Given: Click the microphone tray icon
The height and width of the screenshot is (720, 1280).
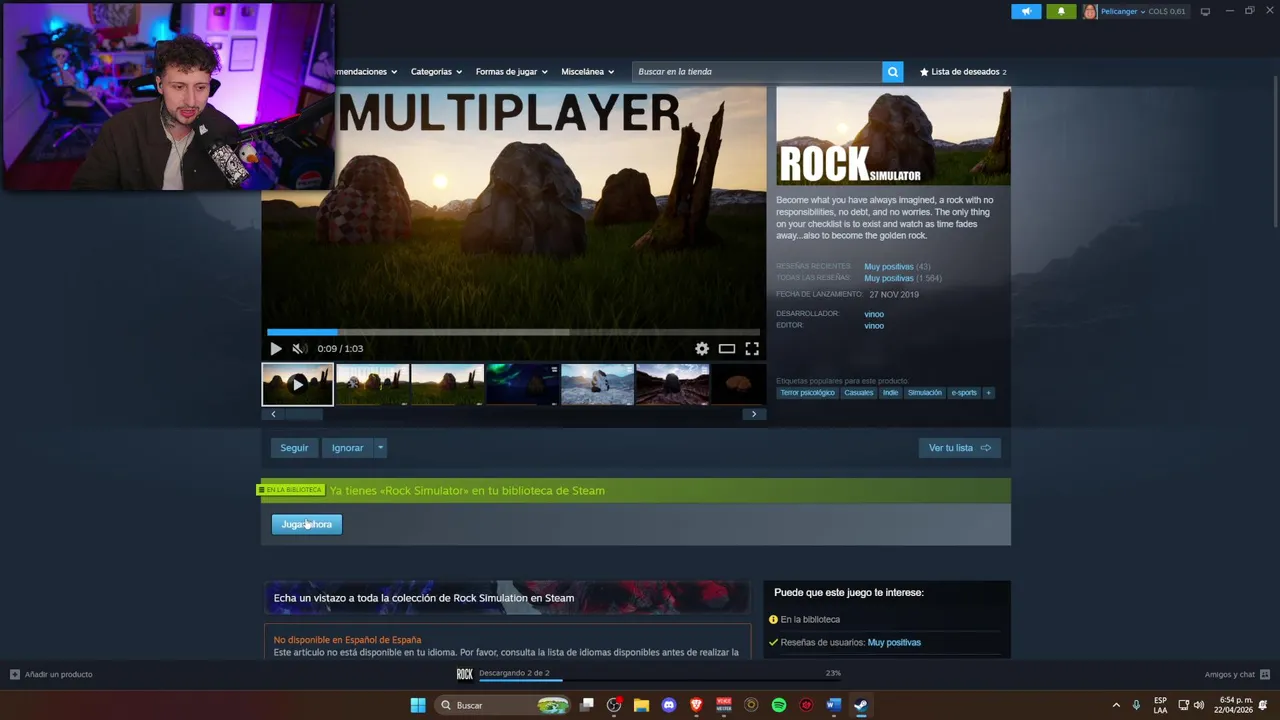Looking at the screenshot, I should pos(1136,705).
